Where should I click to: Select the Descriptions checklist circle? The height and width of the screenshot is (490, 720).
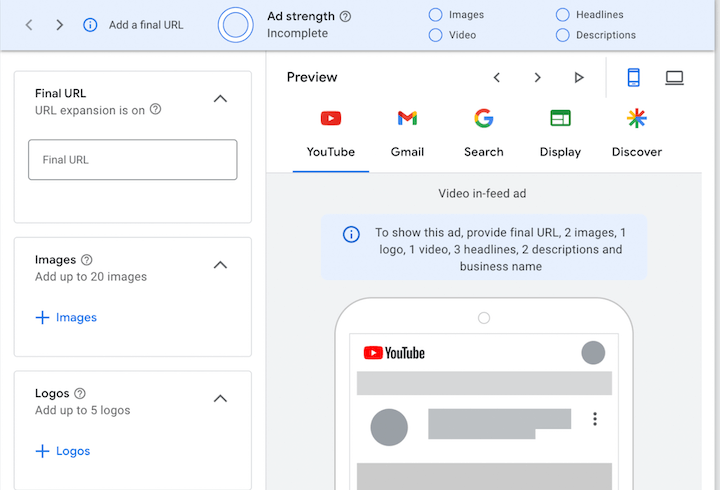562,35
